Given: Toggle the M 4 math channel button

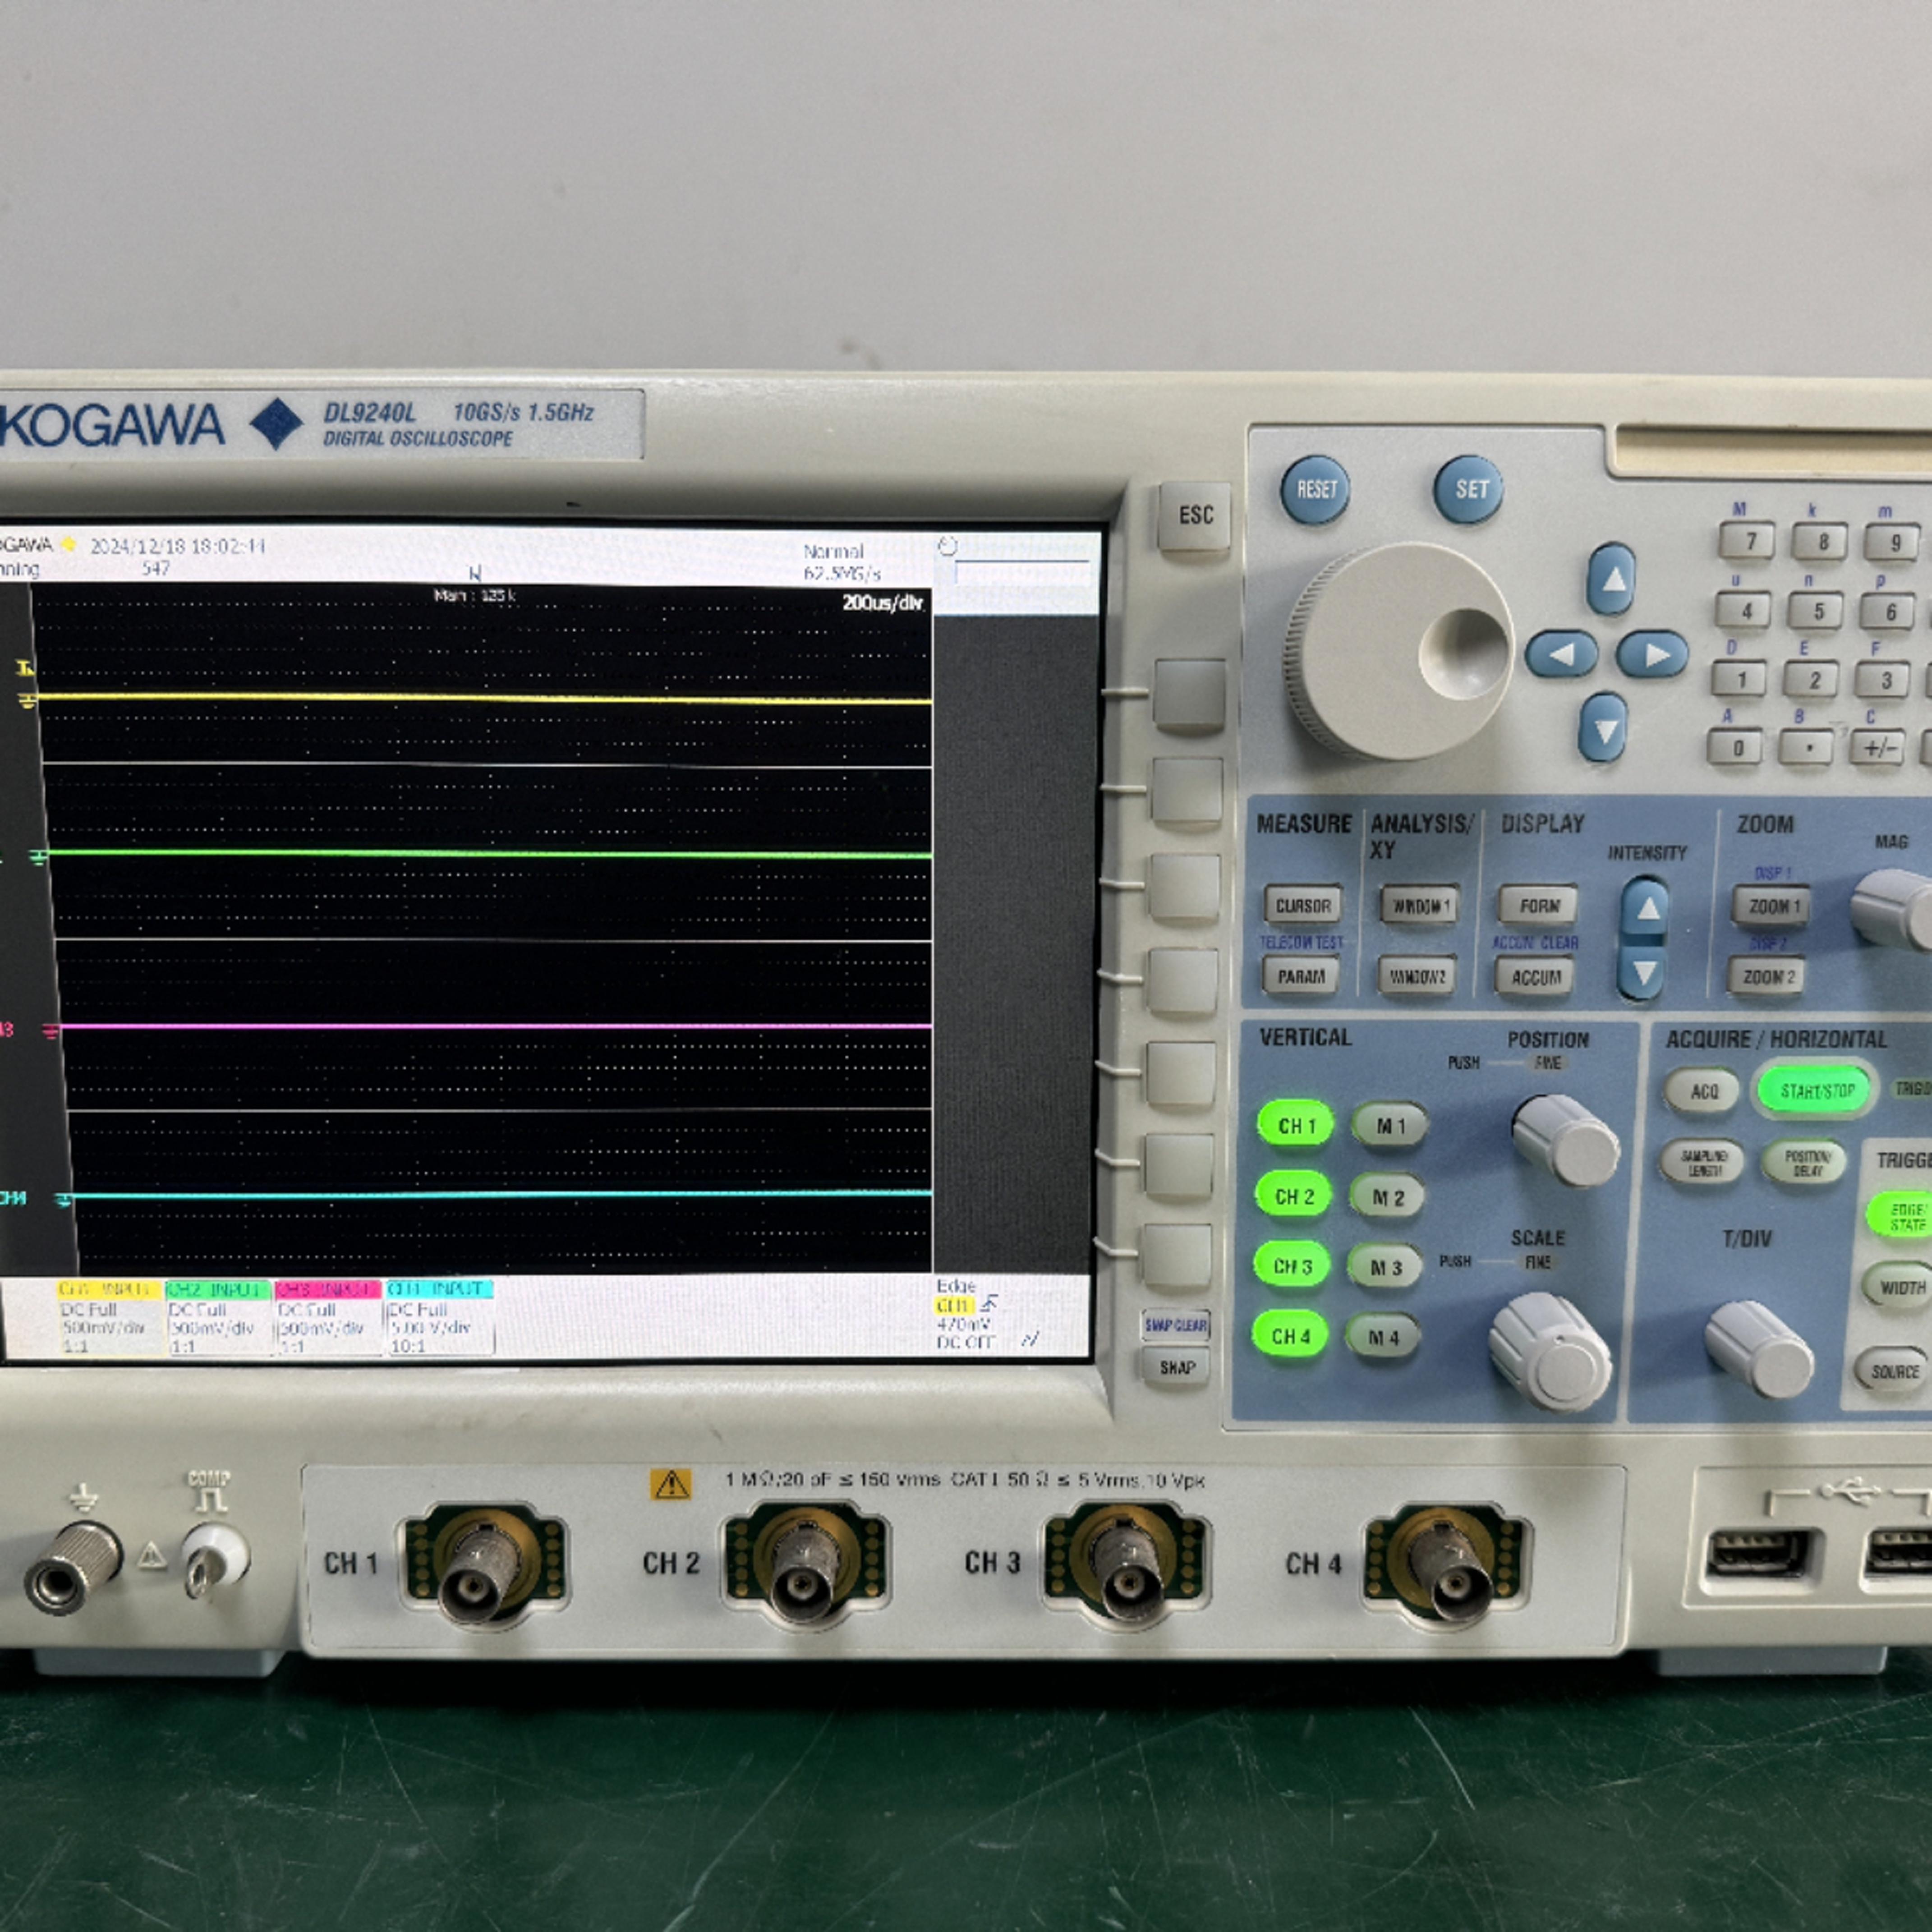Looking at the screenshot, I should (x=1383, y=1338).
